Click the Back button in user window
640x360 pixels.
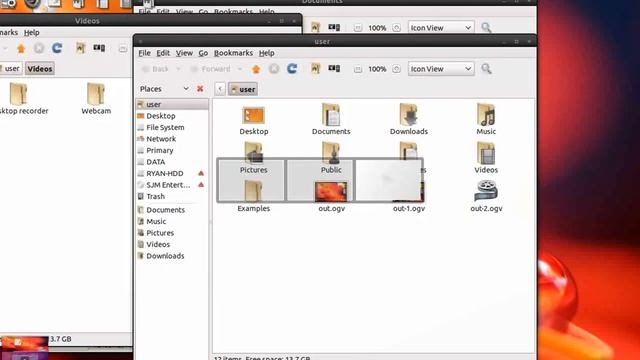pyautogui.click(x=155, y=69)
